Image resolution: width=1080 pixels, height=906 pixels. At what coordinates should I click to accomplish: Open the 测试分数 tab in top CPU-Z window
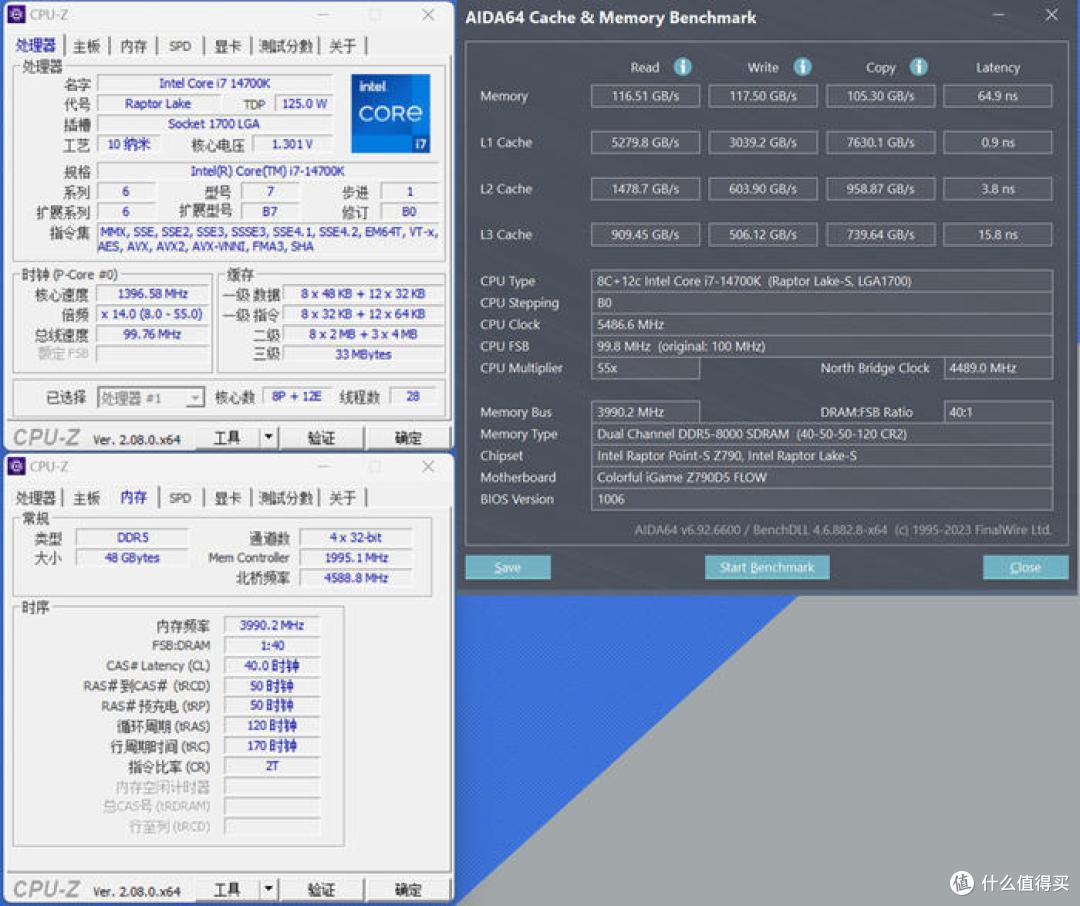(286, 46)
